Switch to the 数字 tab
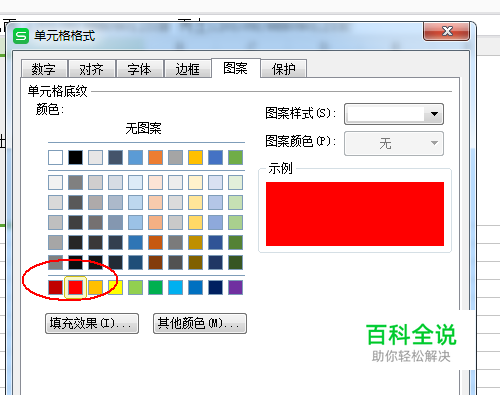500x395 pixels. (x=44, y=69)
